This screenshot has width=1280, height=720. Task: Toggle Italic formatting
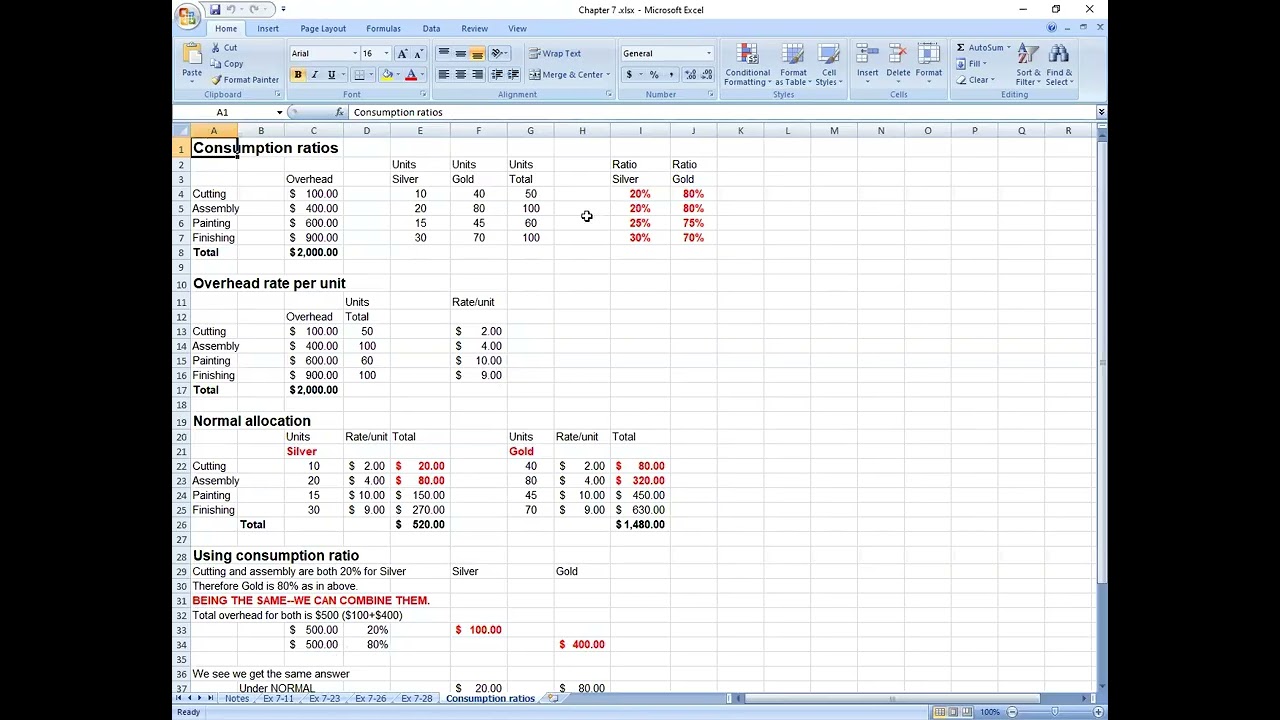(x=314, y=75)
